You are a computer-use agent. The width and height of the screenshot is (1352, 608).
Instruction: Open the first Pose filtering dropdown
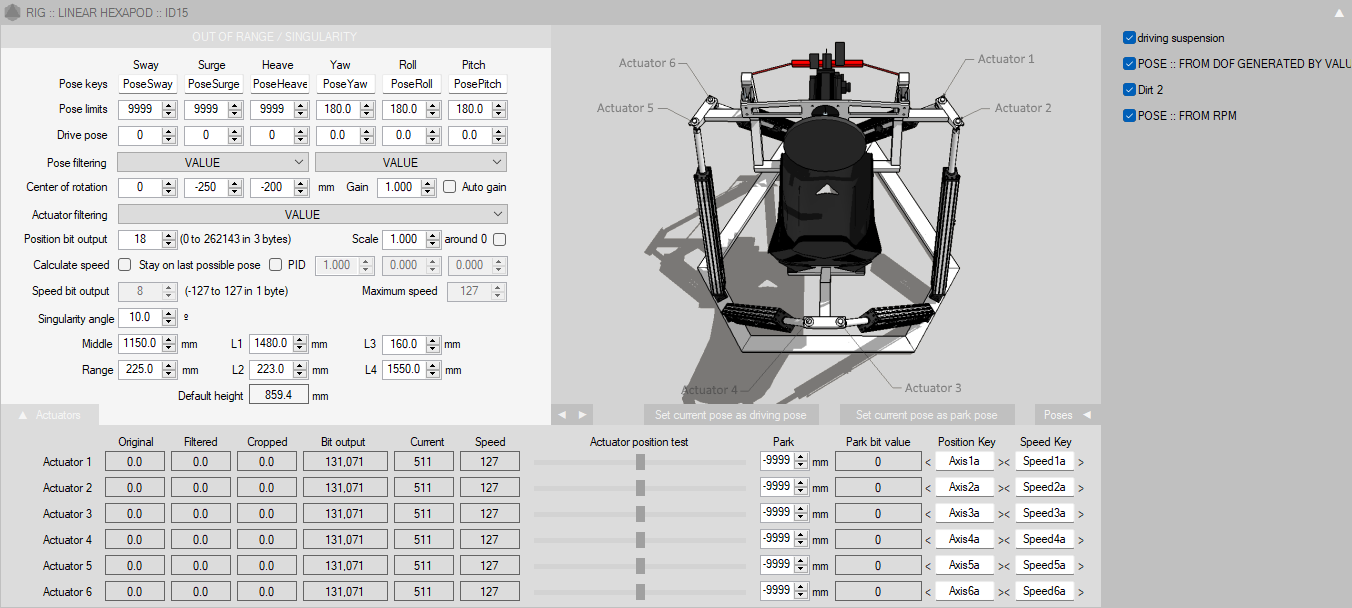click(x=213, y=162)
